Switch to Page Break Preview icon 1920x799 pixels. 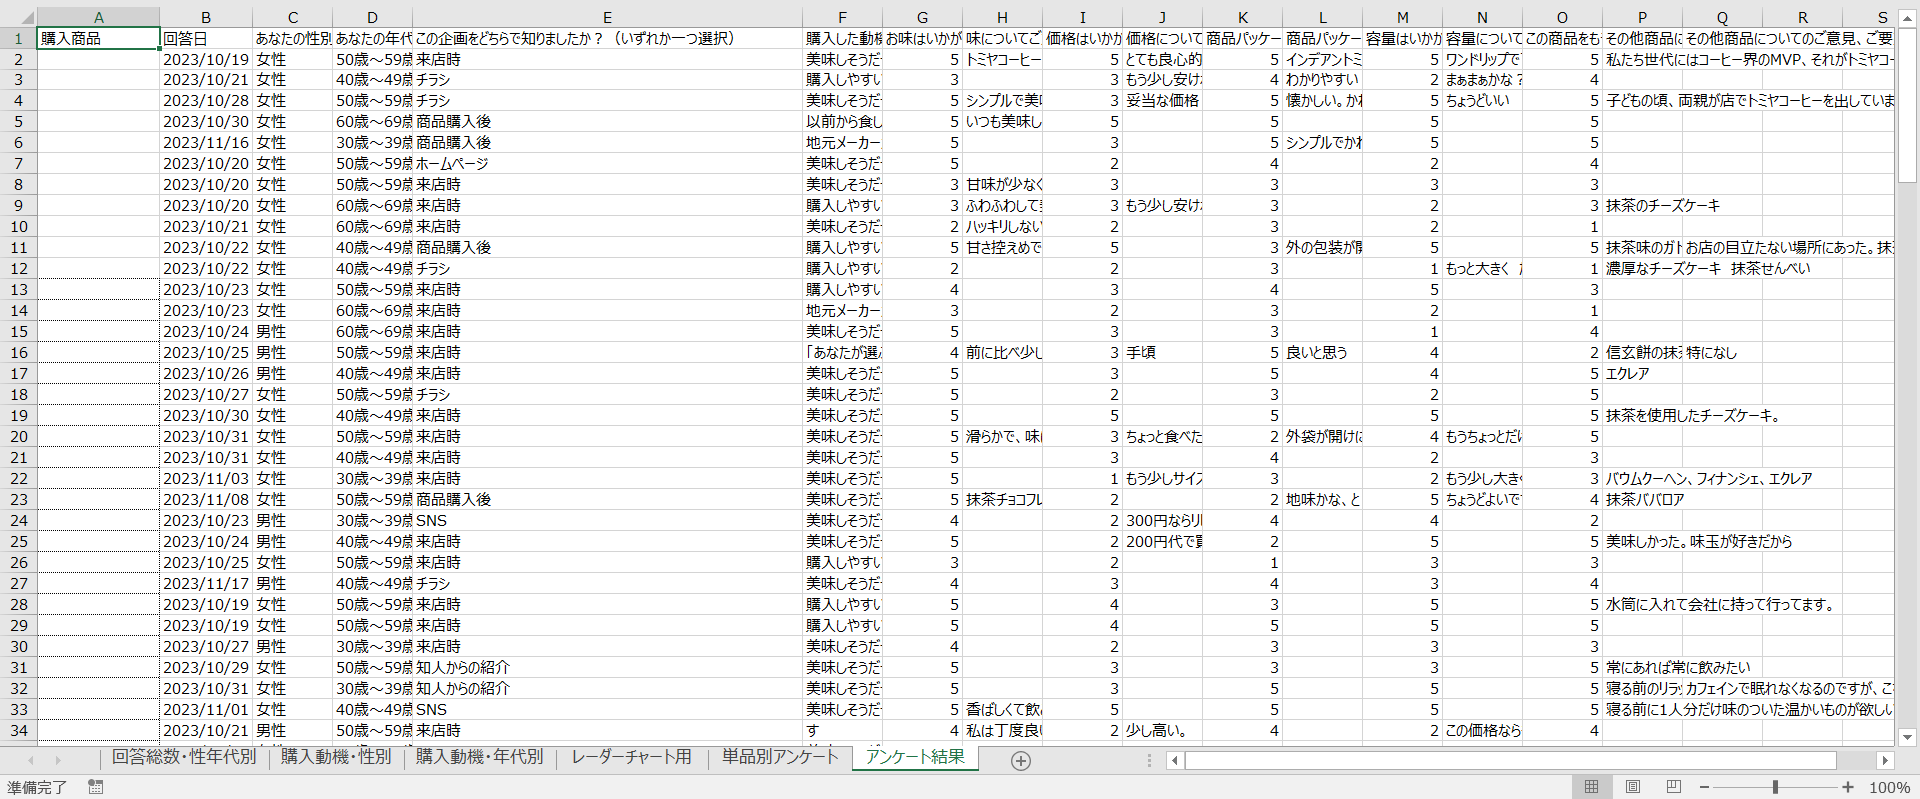(1674, 787)
